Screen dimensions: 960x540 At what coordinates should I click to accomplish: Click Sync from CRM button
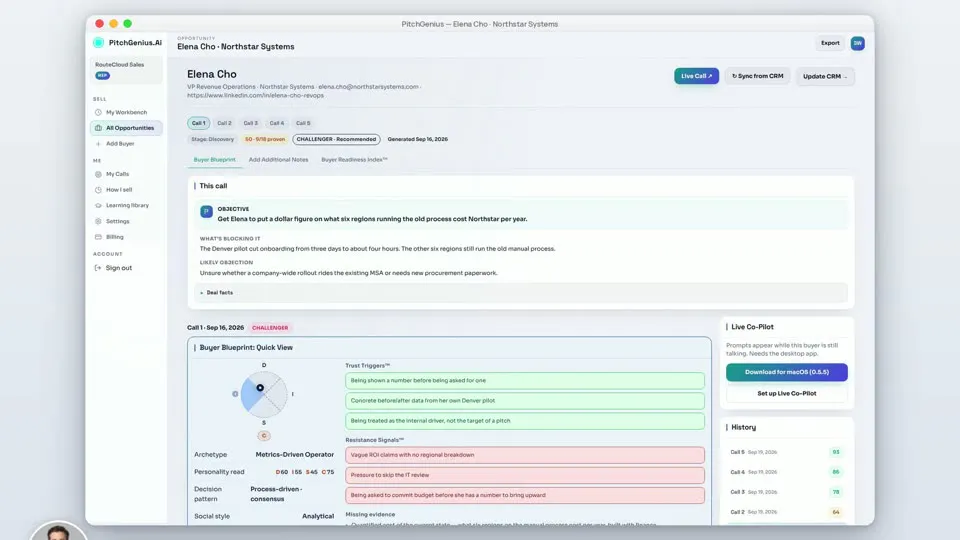click(757, 76)
